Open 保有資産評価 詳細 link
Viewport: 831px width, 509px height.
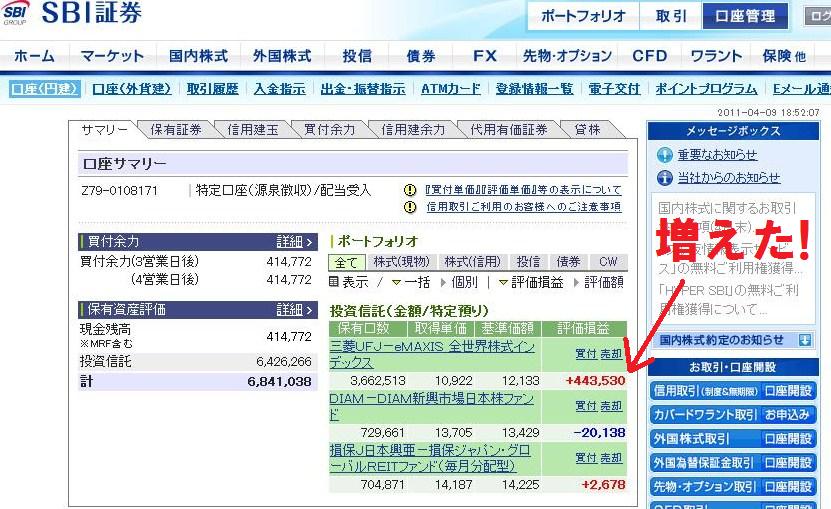[295, 310]
